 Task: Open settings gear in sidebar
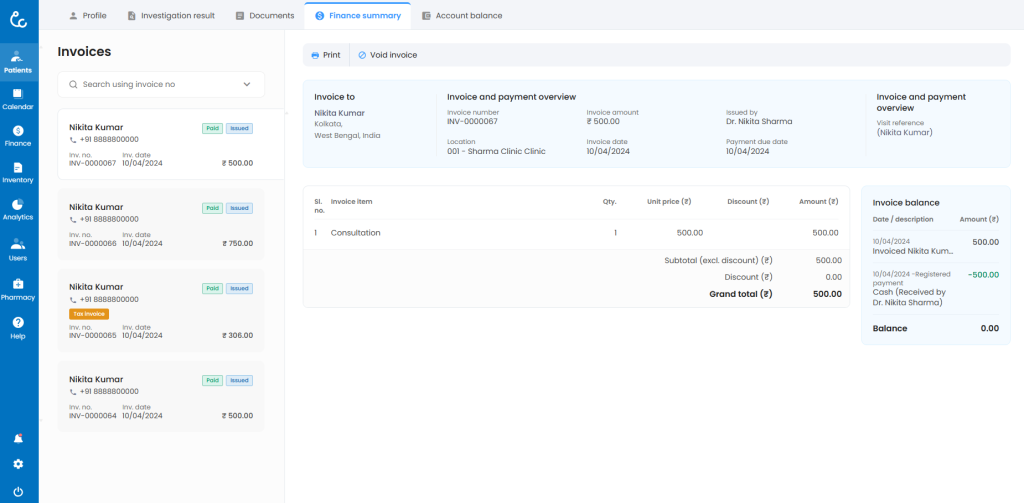coord(18,464)
